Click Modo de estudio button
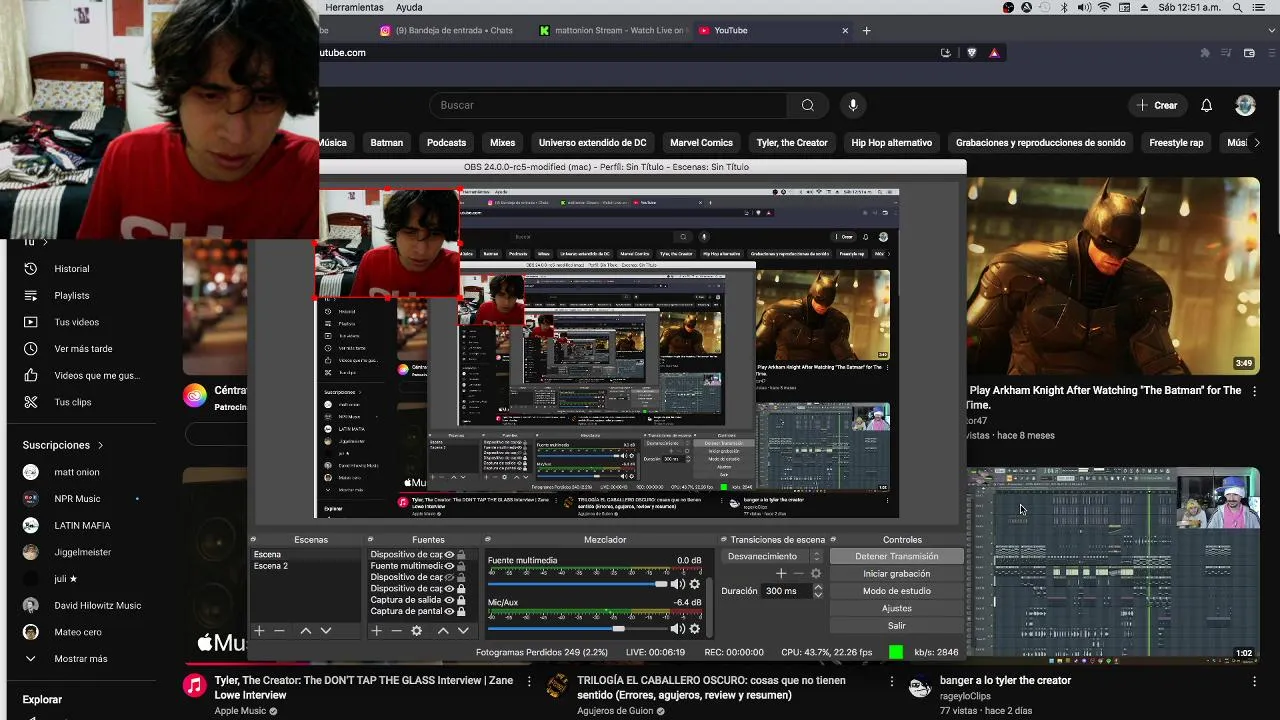Image resolution: width=1280 pixels, height=720 pixels. tap(896, 591)
